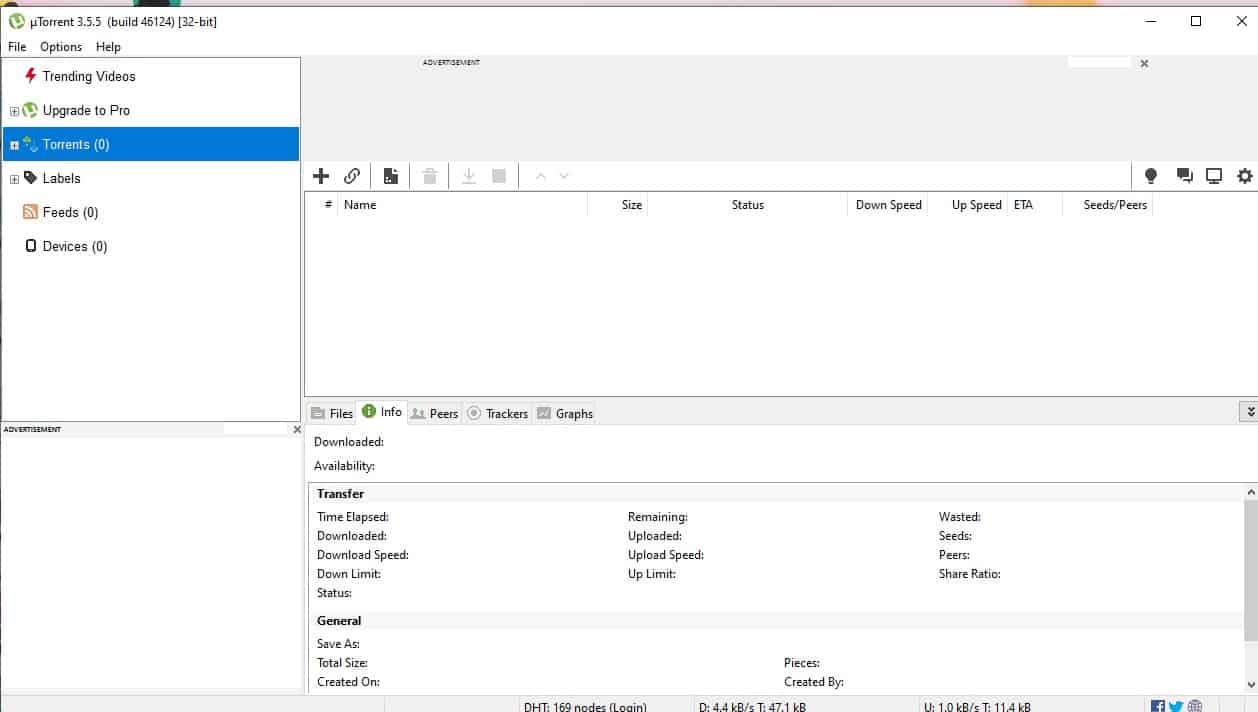The height and width of the screenshot is (712, 1258).
Task: Close the sidebar advertisement panel
Action: pyautogui.click(x=296, y=429)
